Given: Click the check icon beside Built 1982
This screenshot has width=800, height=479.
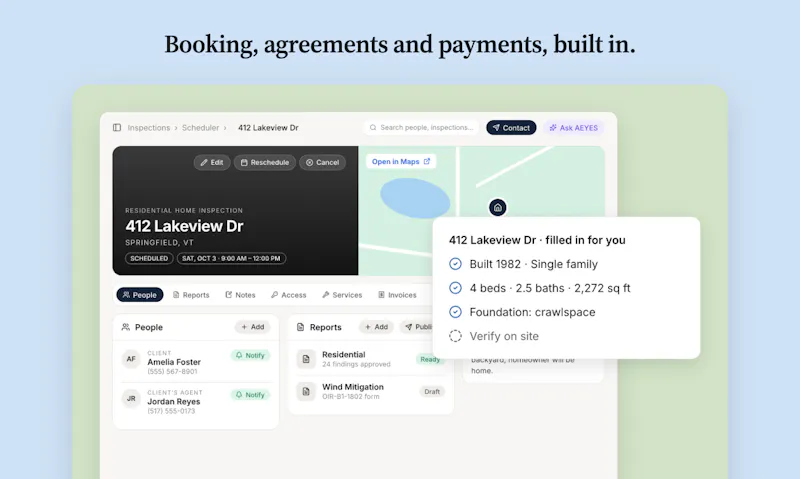Looking at the screenshot, I should tap(455, 264).
